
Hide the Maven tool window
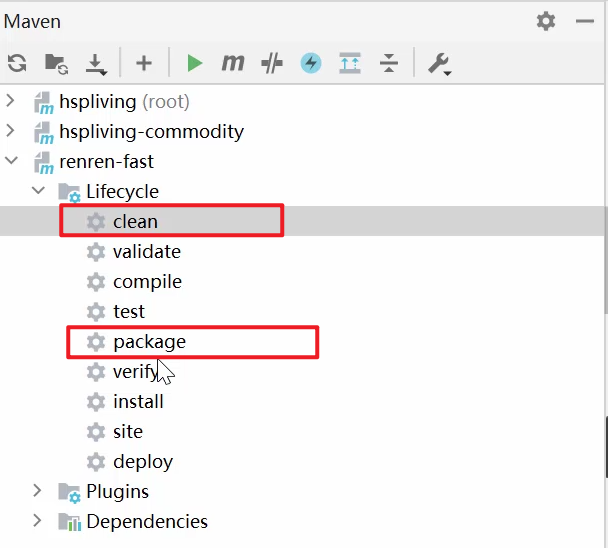pyautogui.click(x=585, y=21)
